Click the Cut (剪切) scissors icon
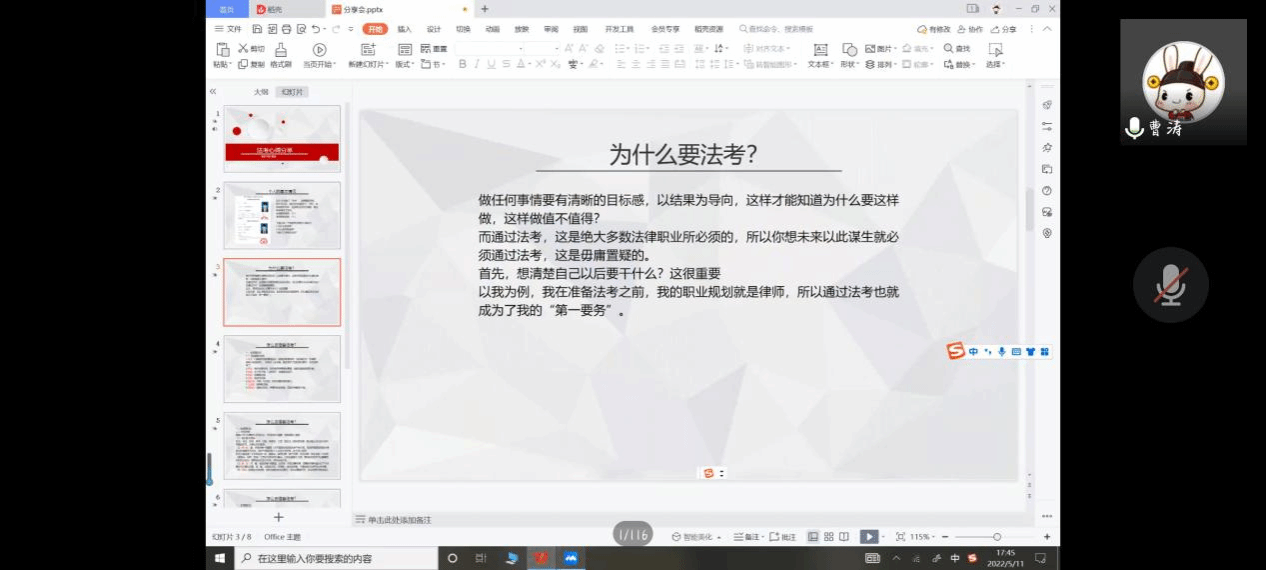 click(x=243, y=48)
